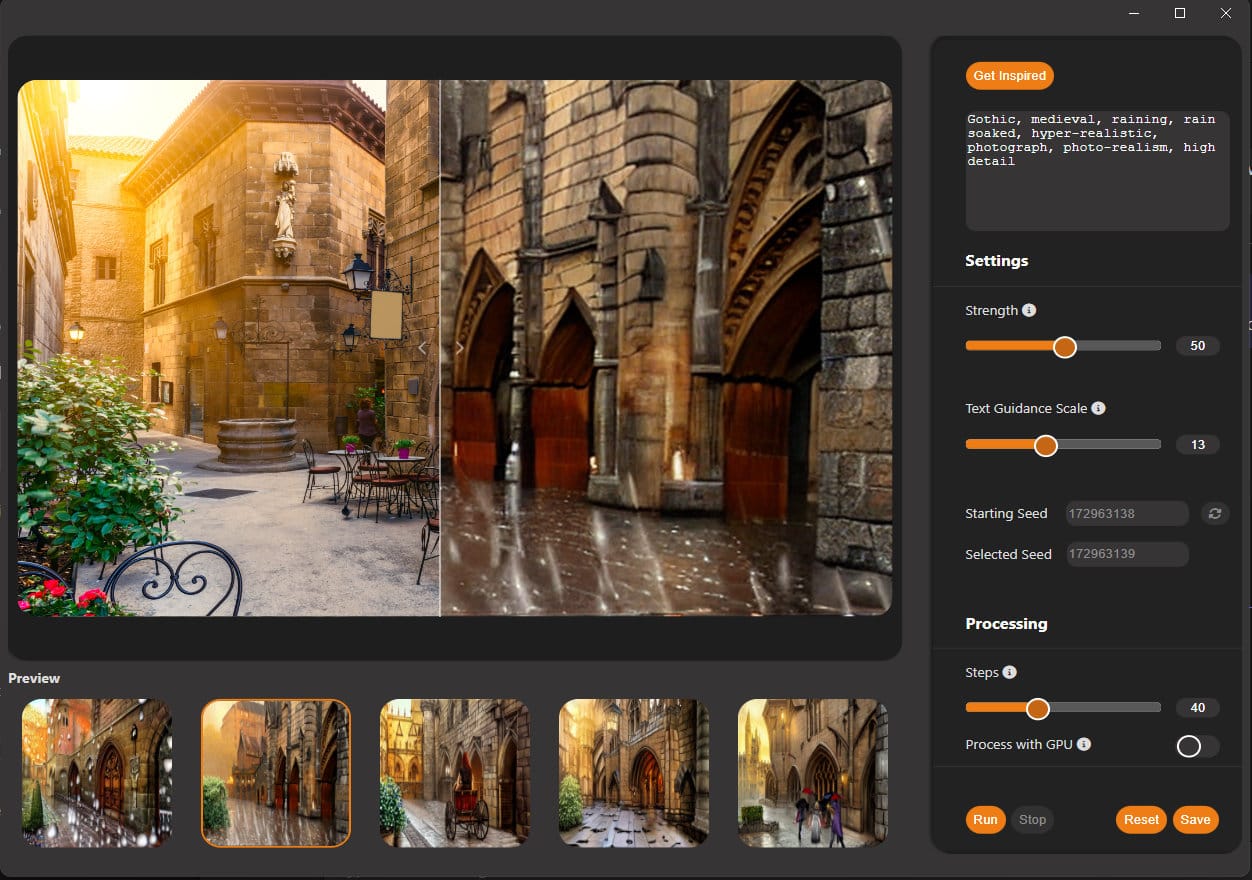Screen dimensions: 1252x880
Task: Click the Starting Seed input field
Action: 1127,513
